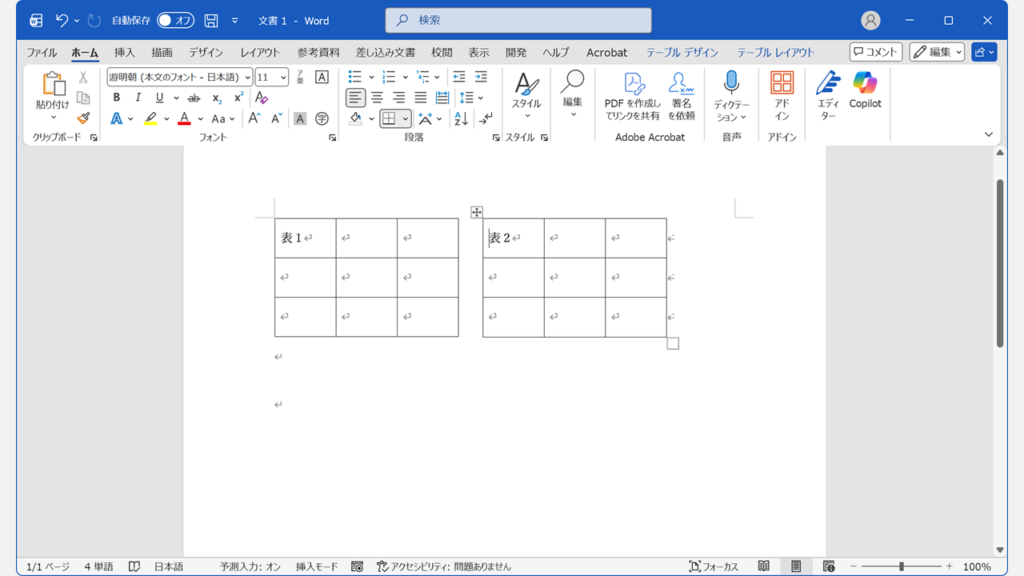Viewport: 1024px width, 576px height.
Task: Open the Borders dropdown arrow
Action: [406, 119]
